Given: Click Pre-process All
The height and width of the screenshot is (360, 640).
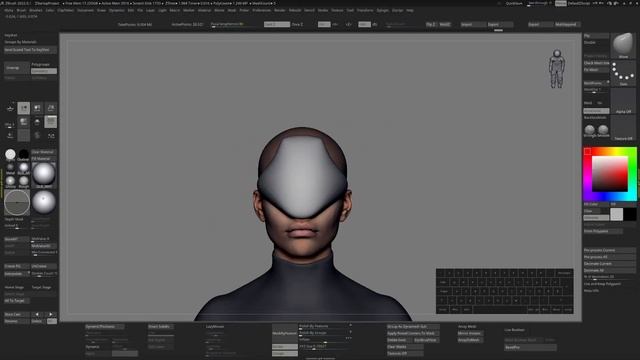Looking at the screenshot, I should tap(609, 257).
